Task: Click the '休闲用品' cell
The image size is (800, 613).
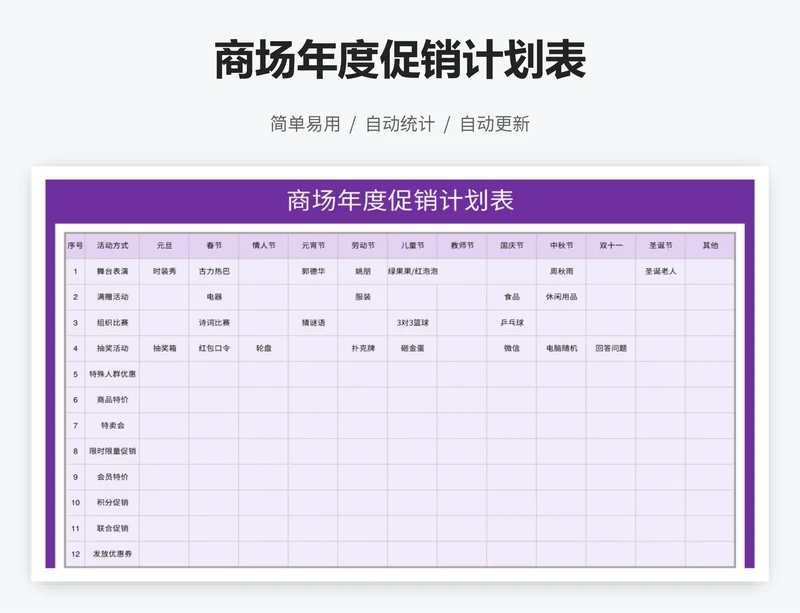Action: click(x=561, y=297)
